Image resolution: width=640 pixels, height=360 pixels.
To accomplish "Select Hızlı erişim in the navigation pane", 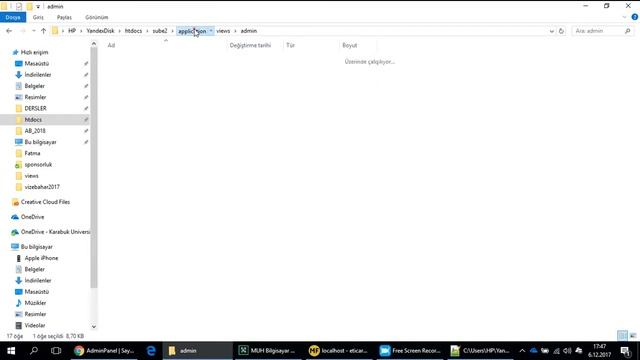I will tap(34, 52).
